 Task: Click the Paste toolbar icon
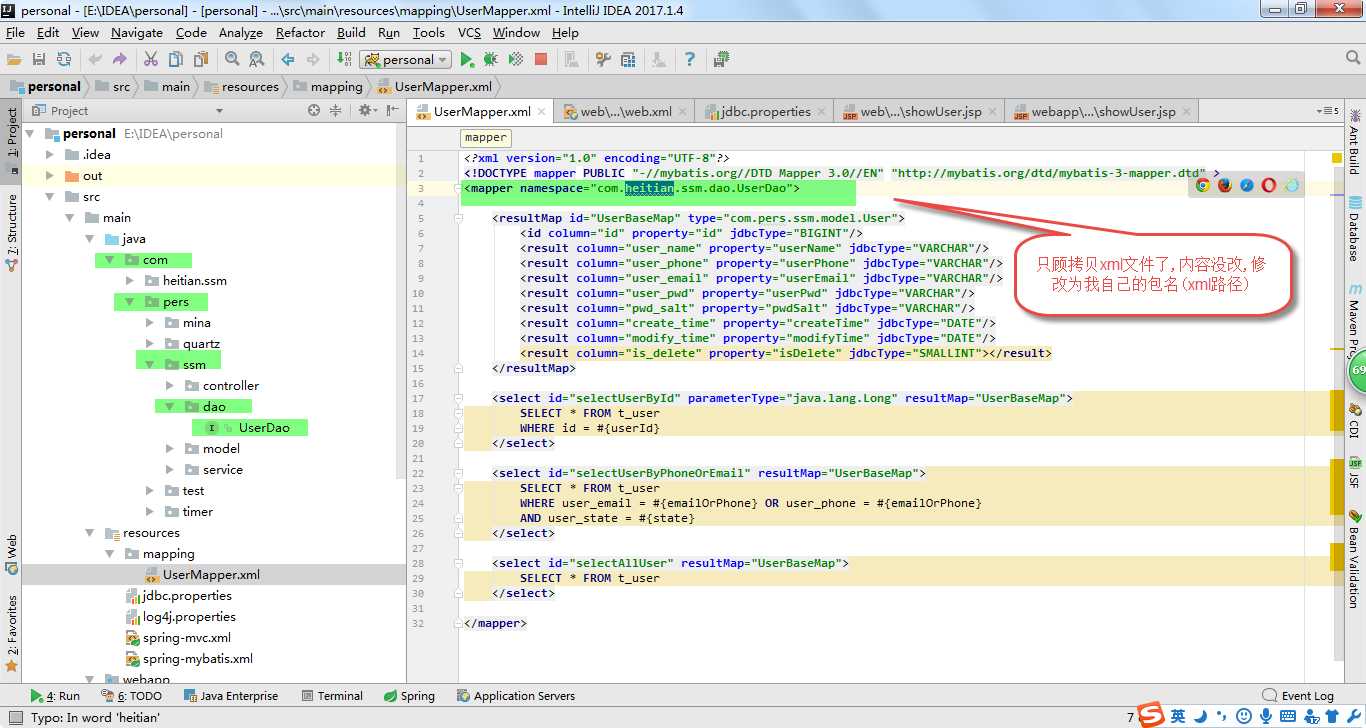click(x=200, y=60)
